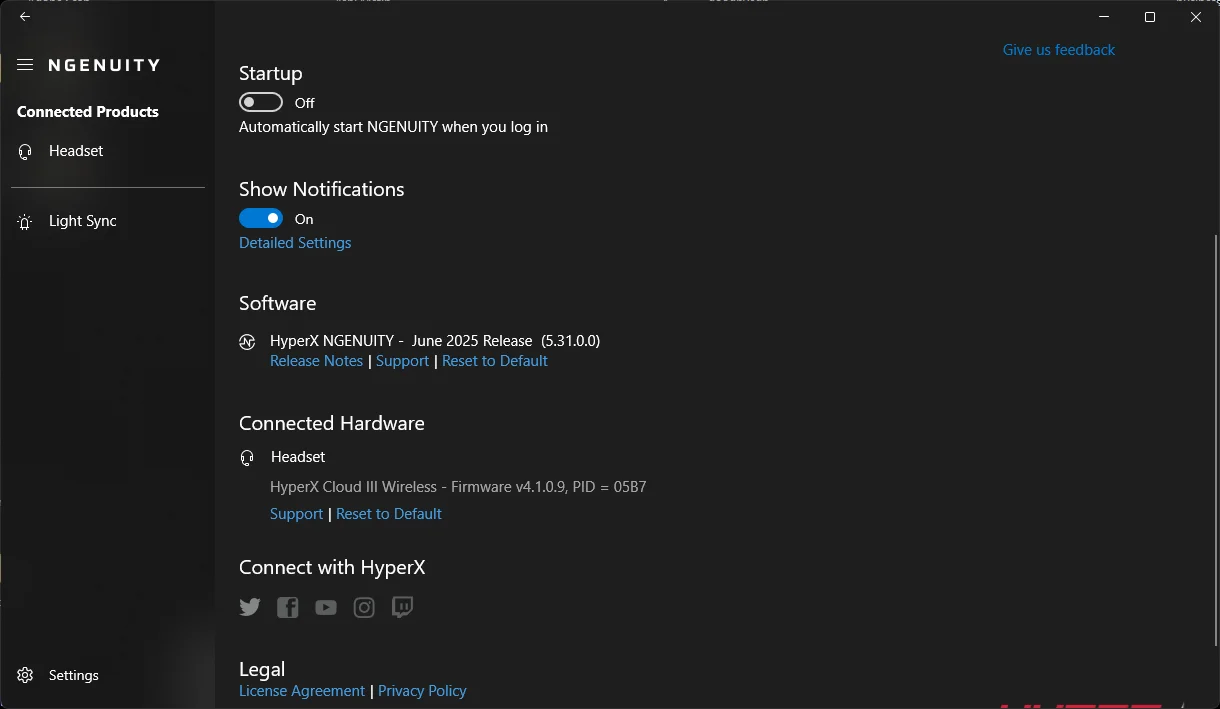Screen dimensions: 1220x709
Task: Open notification Detailed Settings link
Action: (295, 243)
